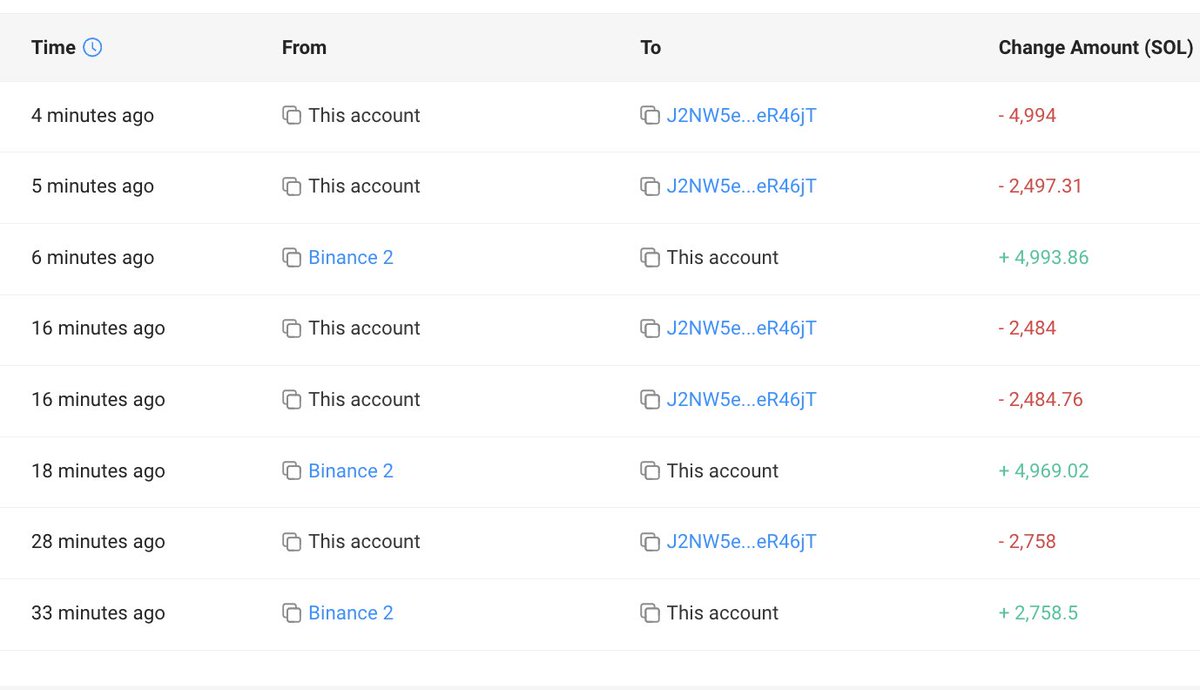Open Binance 2 link in +4,969.02 row

coord(351,471)
